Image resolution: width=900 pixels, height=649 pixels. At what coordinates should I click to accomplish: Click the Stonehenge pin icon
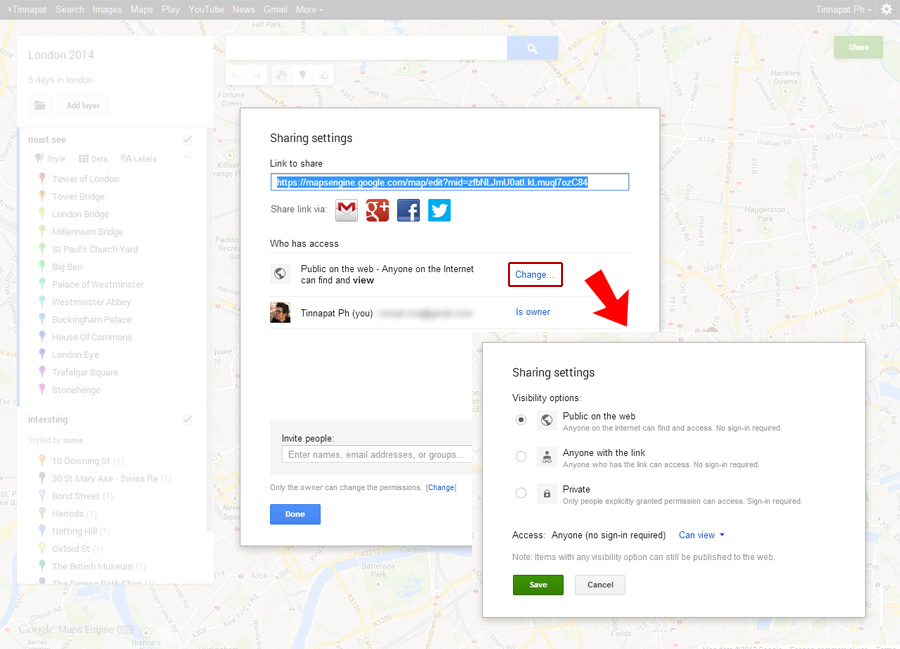tap(42, 389)
